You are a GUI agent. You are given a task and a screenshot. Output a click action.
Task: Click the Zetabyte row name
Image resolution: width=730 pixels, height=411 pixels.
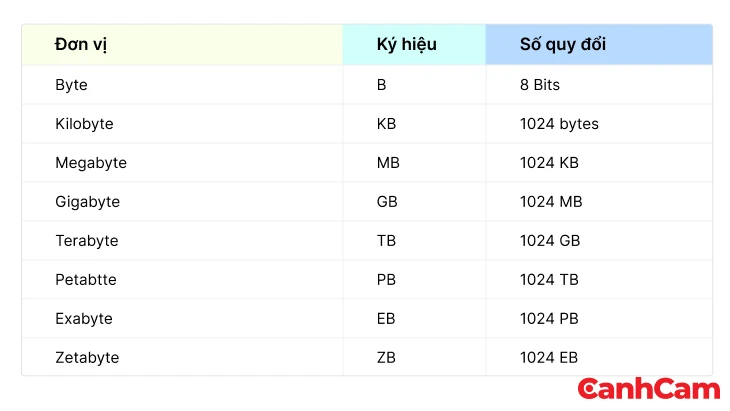tap(87, 357)
